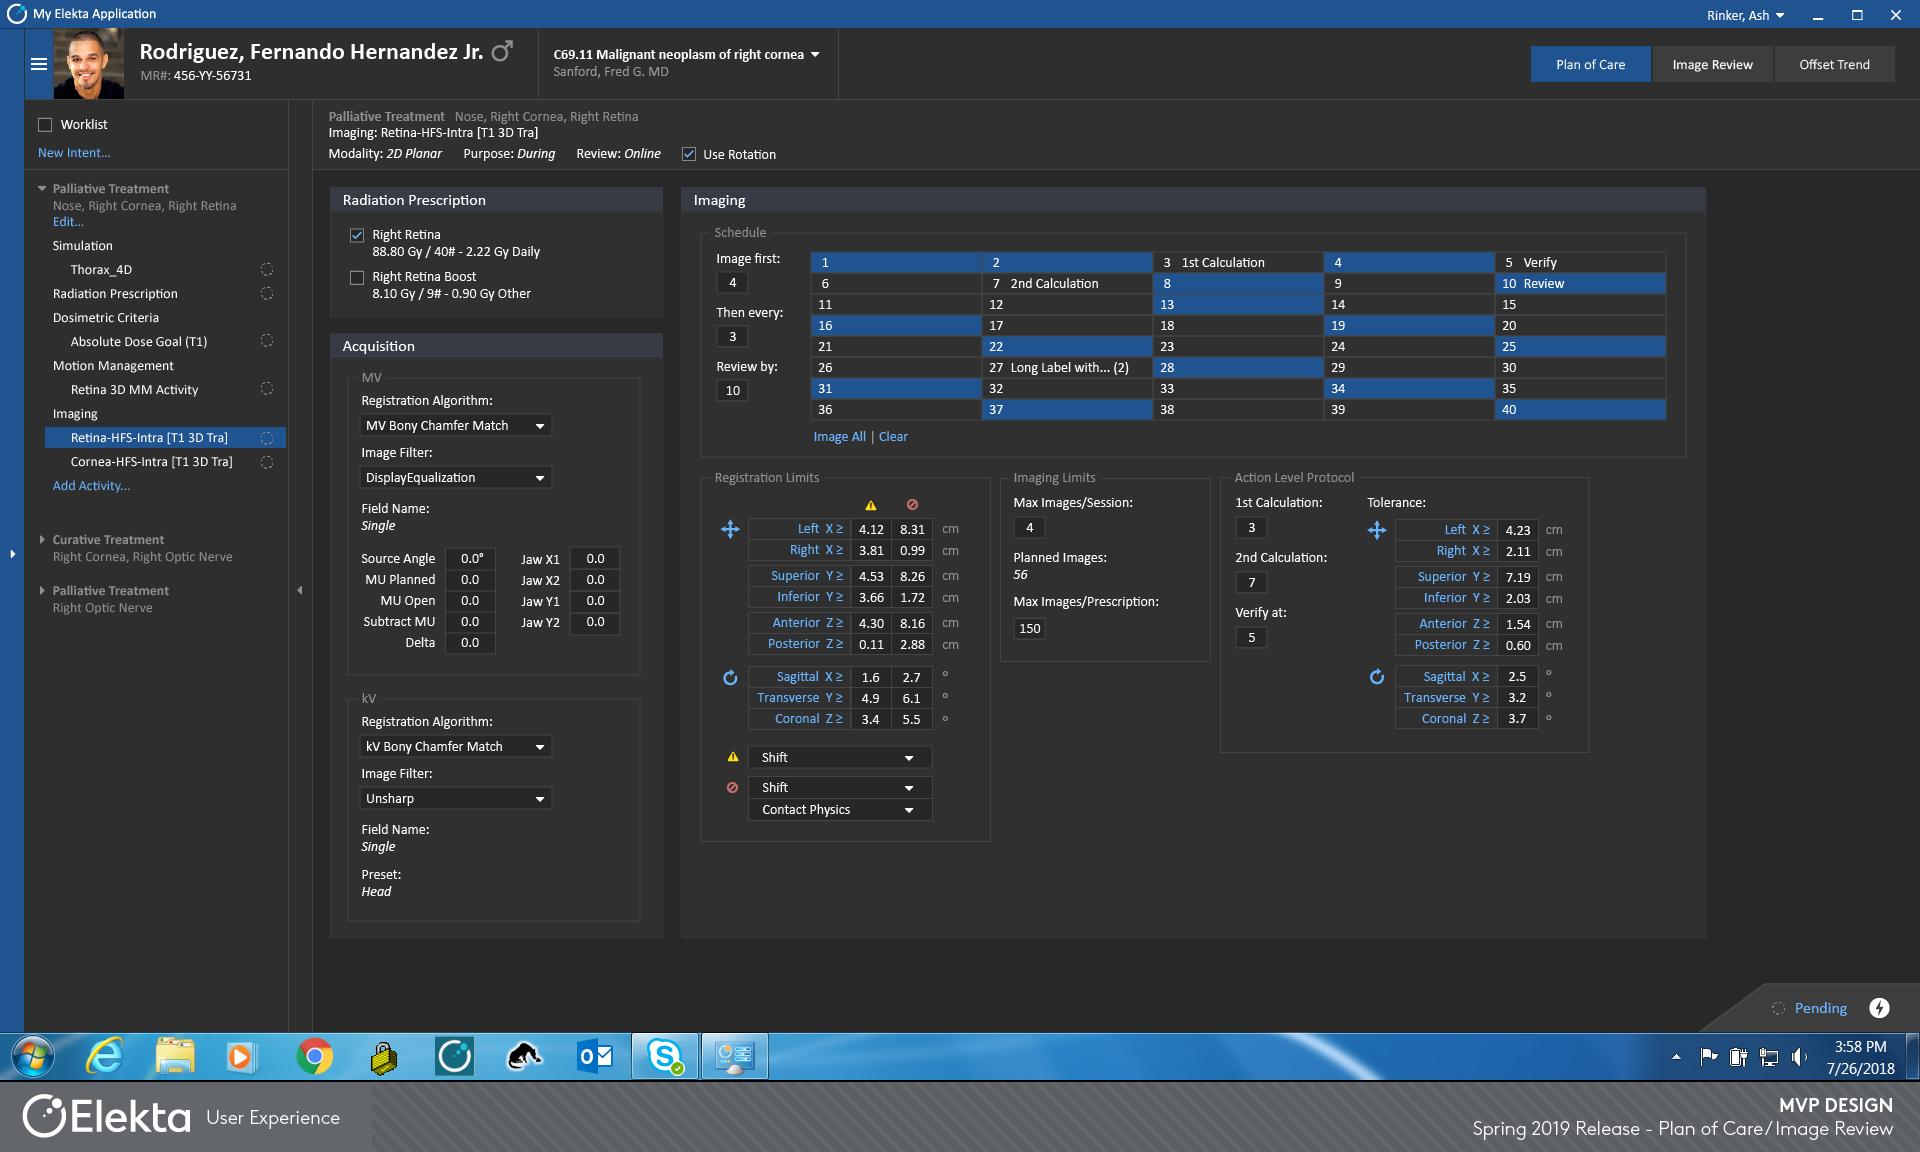
Task: Expand the Curative Treatment tree node
Action: click(42, 539)
